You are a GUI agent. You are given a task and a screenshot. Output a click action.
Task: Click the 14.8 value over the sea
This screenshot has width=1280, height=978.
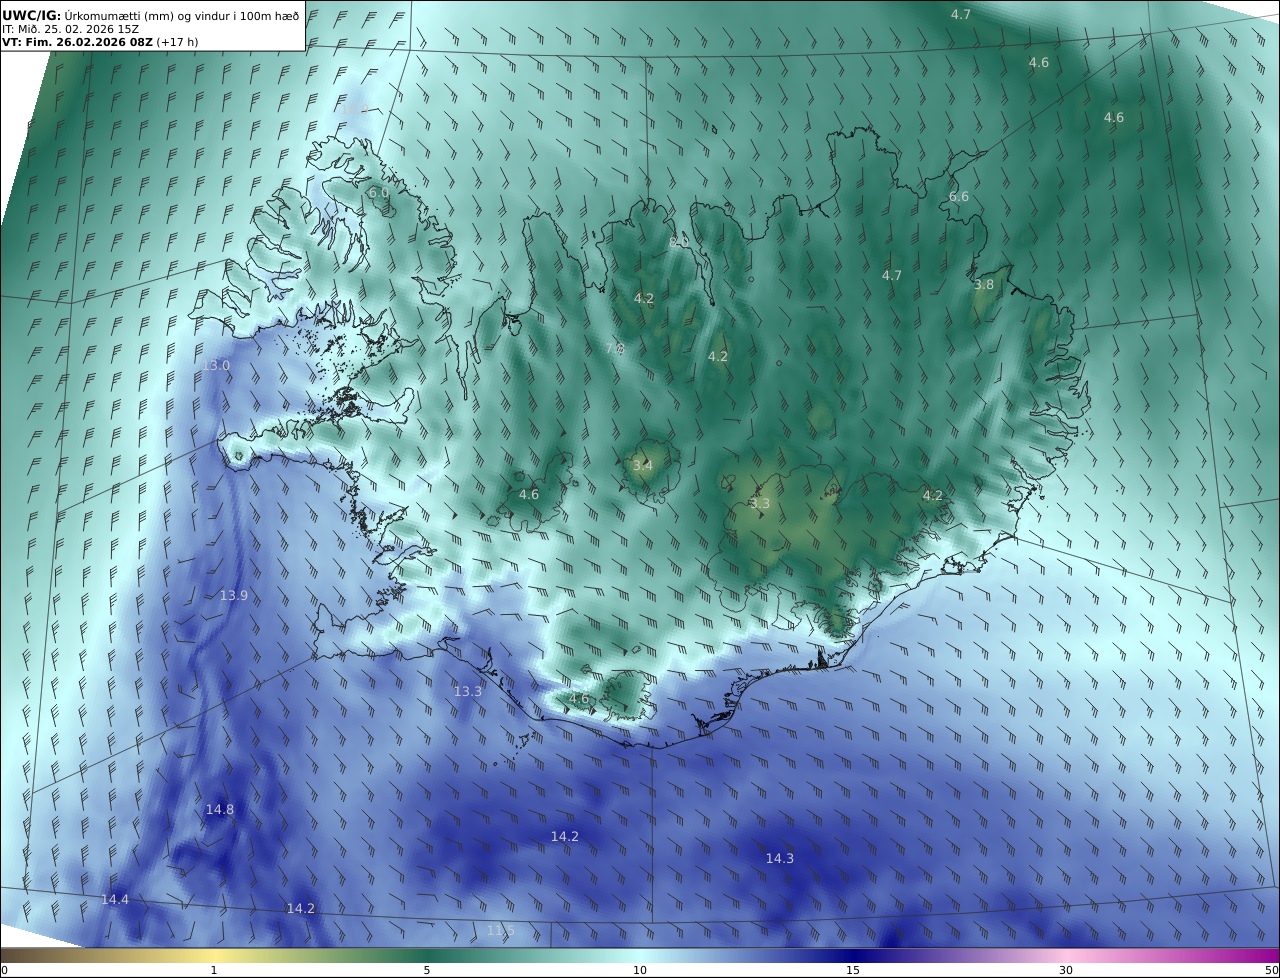pos(220,809)
